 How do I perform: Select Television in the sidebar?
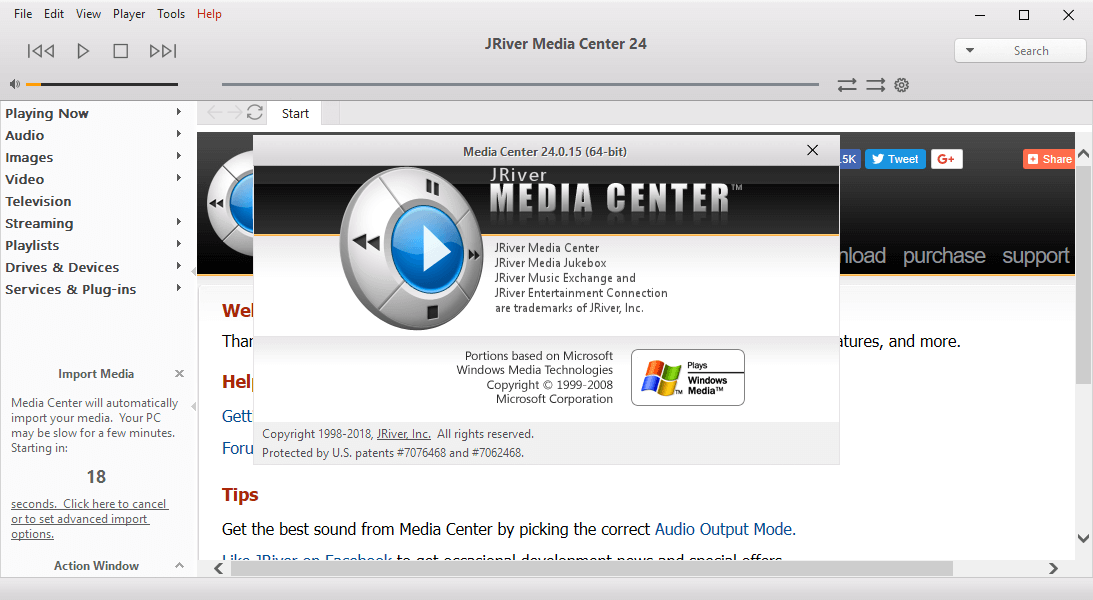[38, 201]
